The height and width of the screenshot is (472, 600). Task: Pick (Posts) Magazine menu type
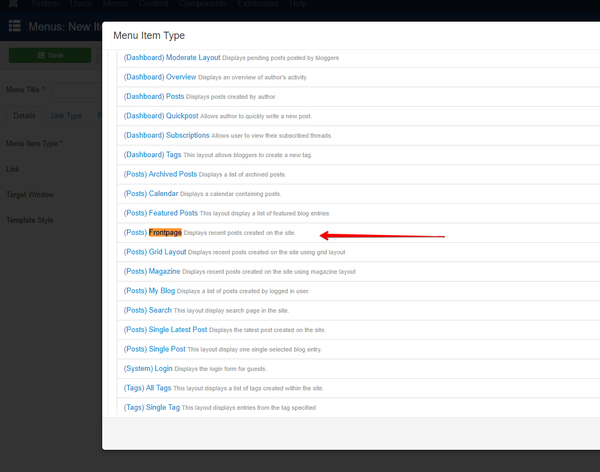click(x=152, y=271)
